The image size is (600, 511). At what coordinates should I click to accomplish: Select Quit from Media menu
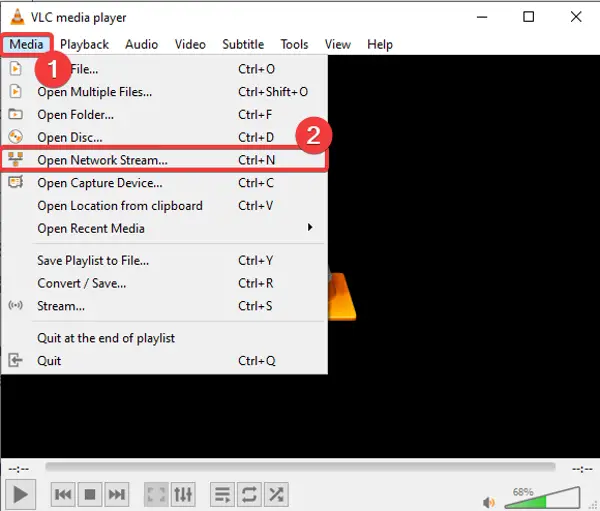coord(165,361)
